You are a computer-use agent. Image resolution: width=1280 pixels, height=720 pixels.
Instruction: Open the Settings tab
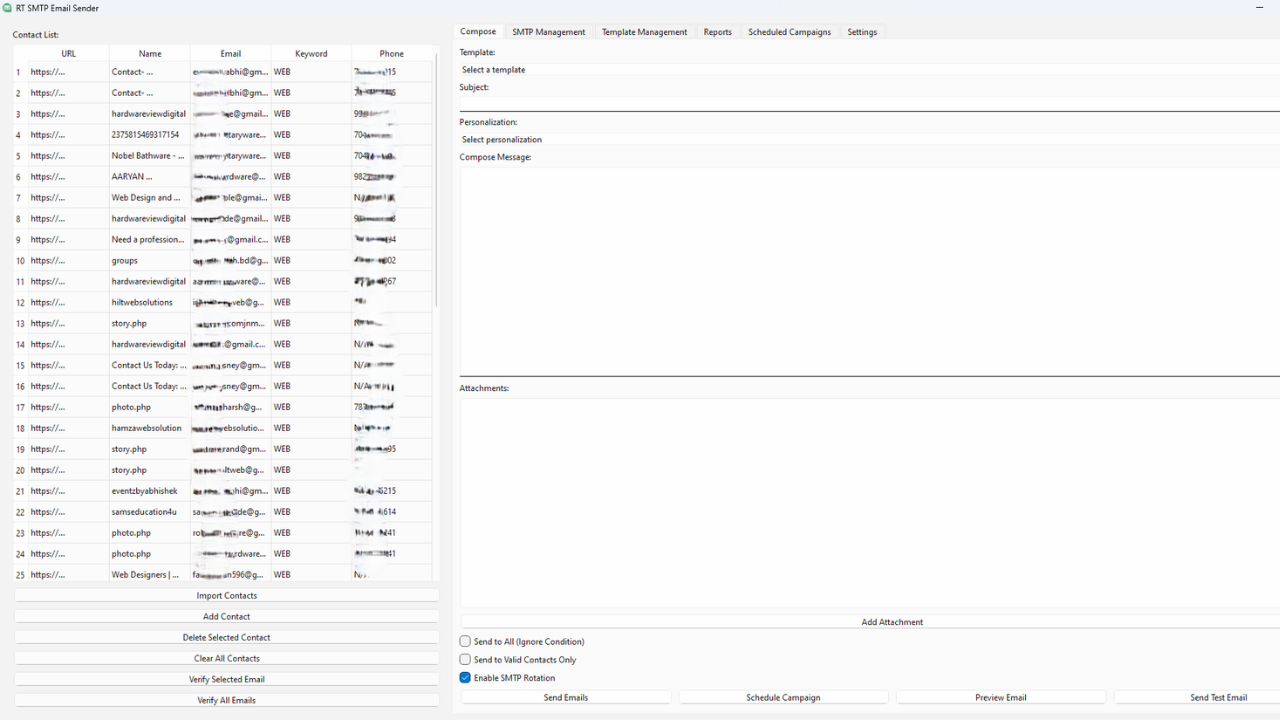coord(861,31)
